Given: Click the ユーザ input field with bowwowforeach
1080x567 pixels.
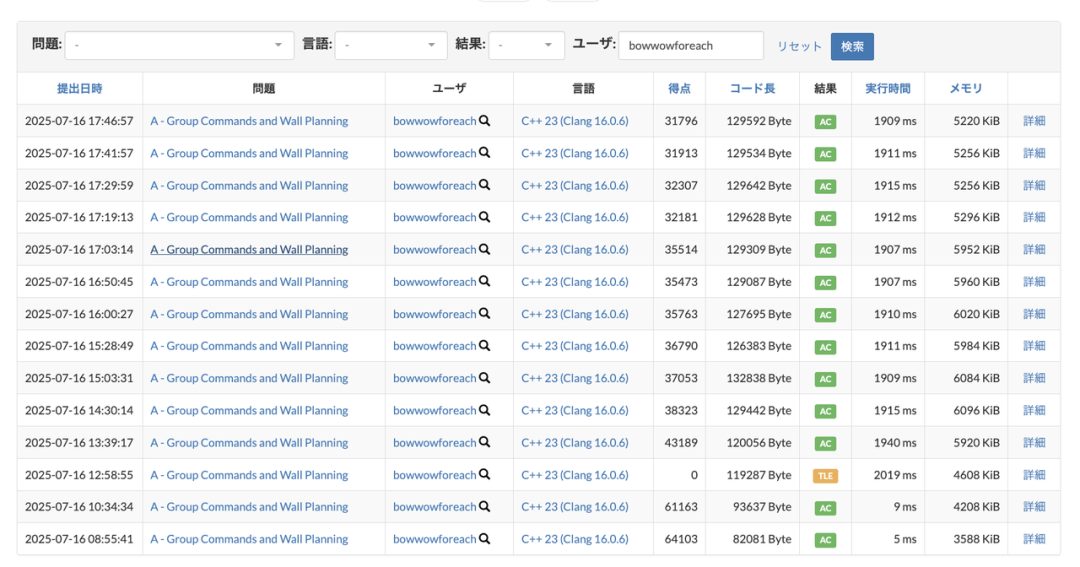Looking at the screenshot, I should click(x=691, y=45).
